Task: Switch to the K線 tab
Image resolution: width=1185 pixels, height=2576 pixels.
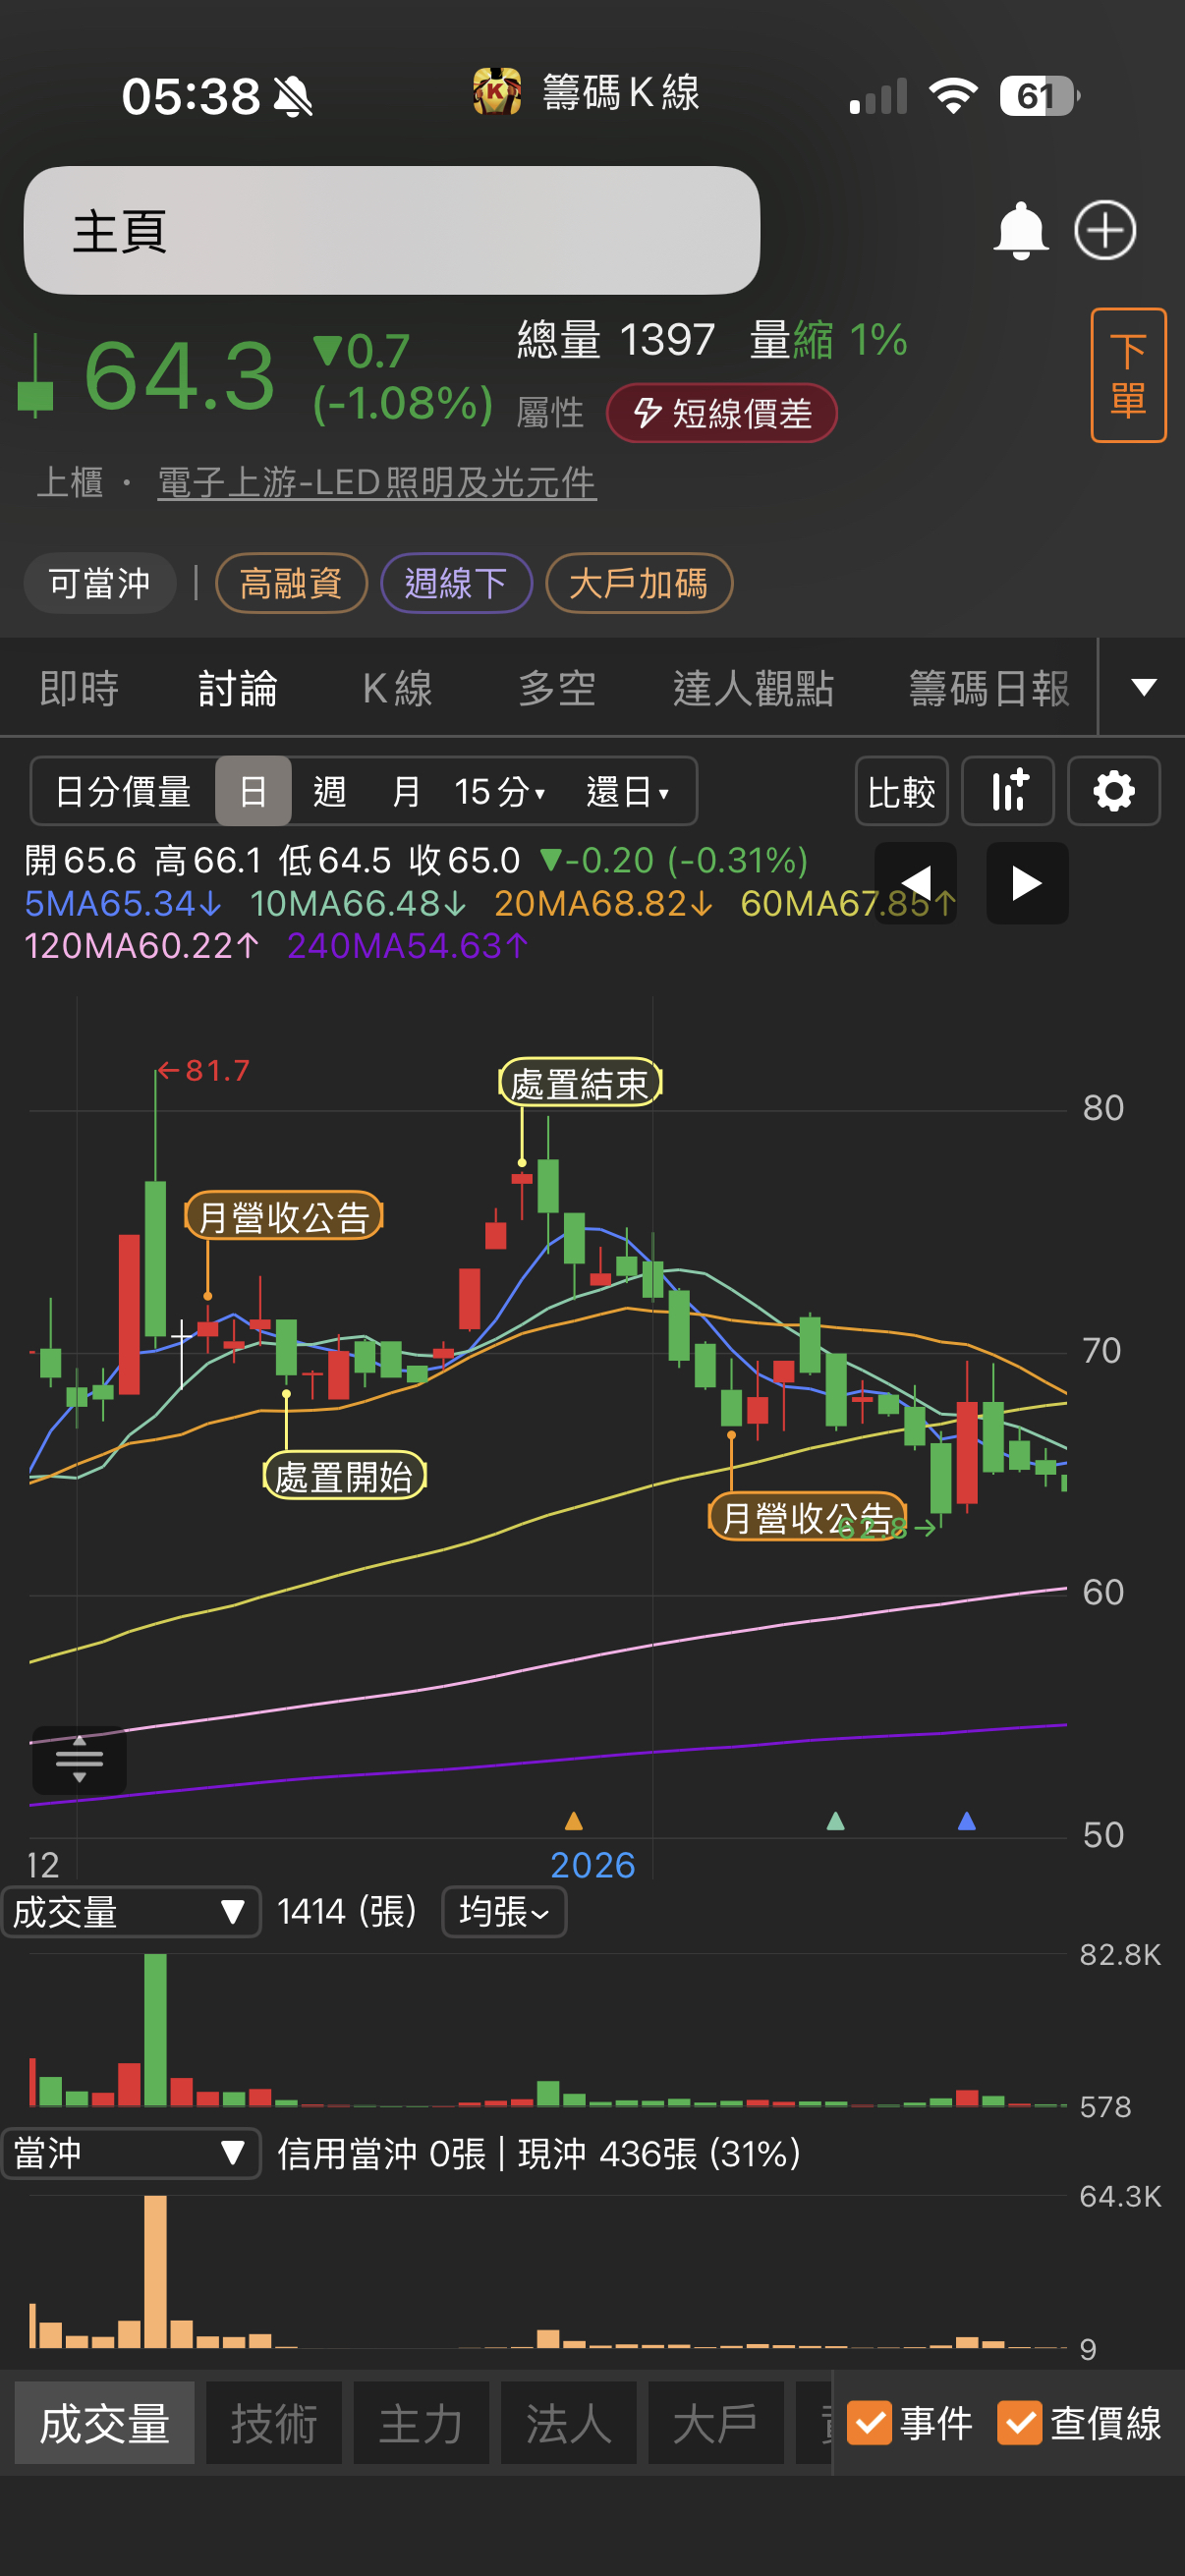Action: click(x=397, y=688)
